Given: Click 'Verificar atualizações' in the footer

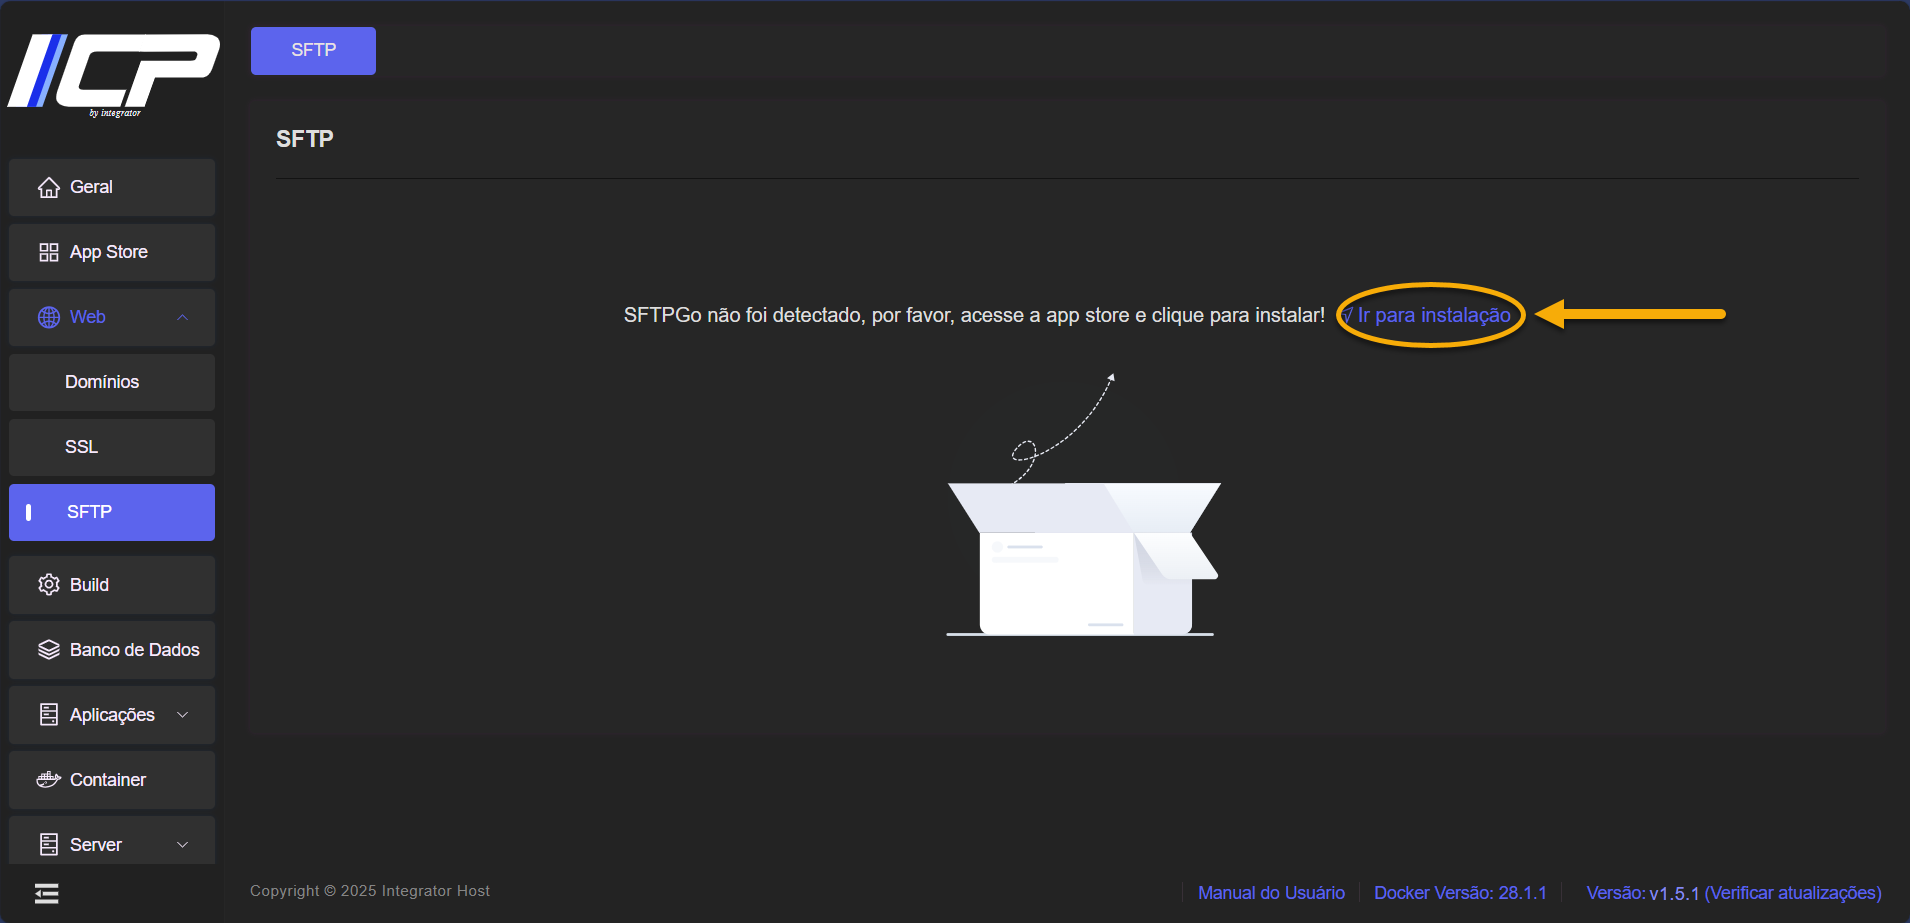Looking at the screenshot, I should (1793, 893).
